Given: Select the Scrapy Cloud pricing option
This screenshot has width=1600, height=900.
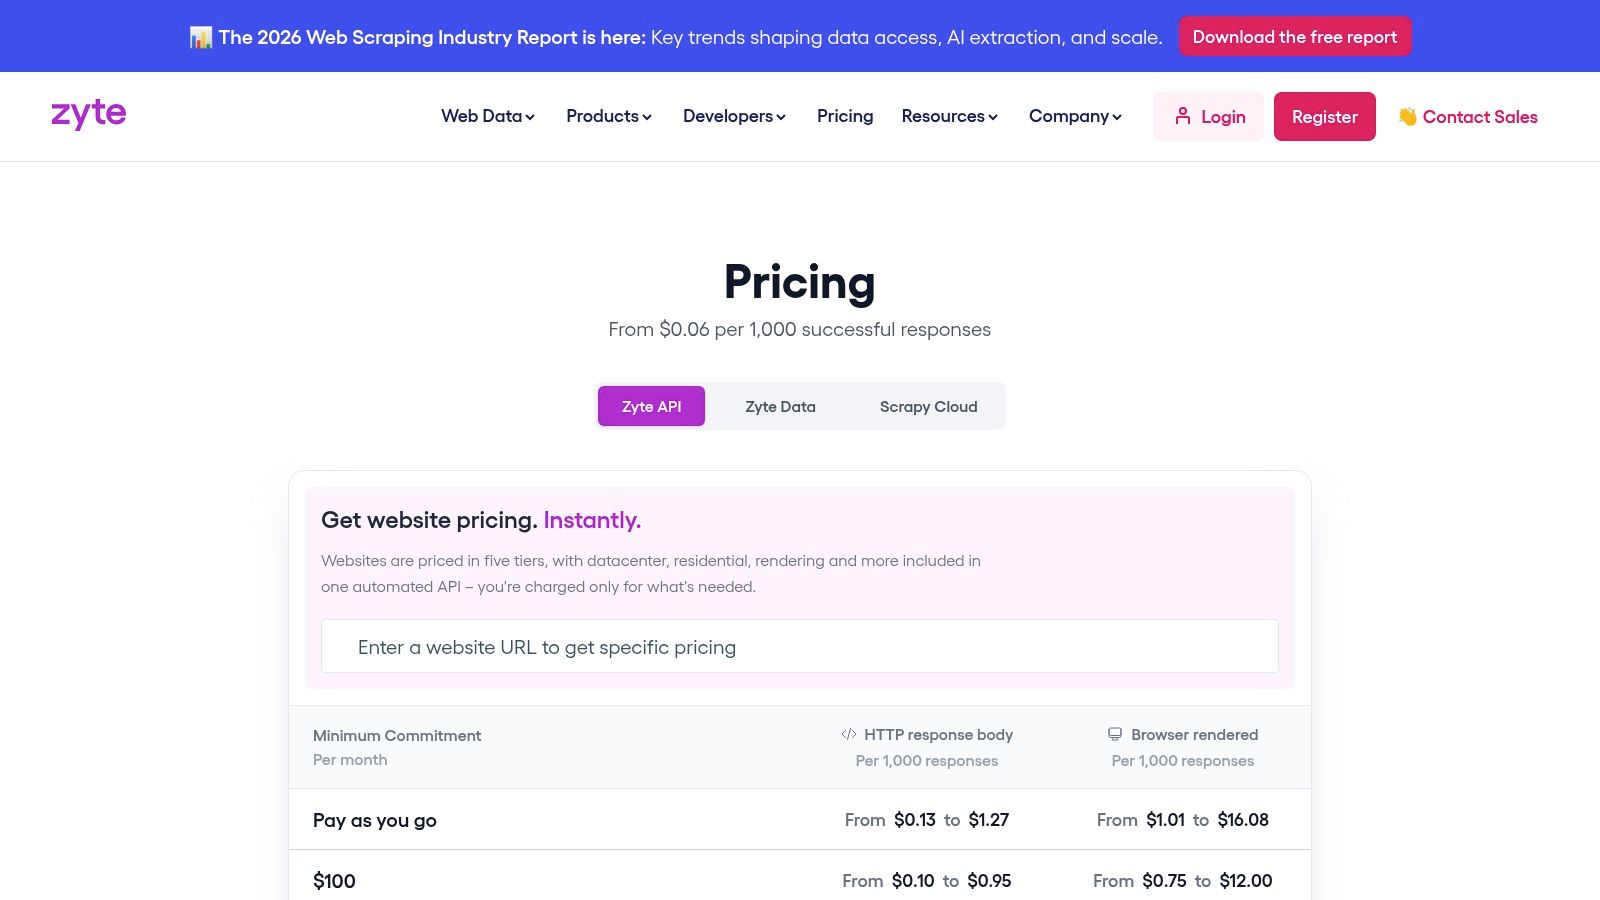Looking at the screenshot, I should [x=928, y=406].
